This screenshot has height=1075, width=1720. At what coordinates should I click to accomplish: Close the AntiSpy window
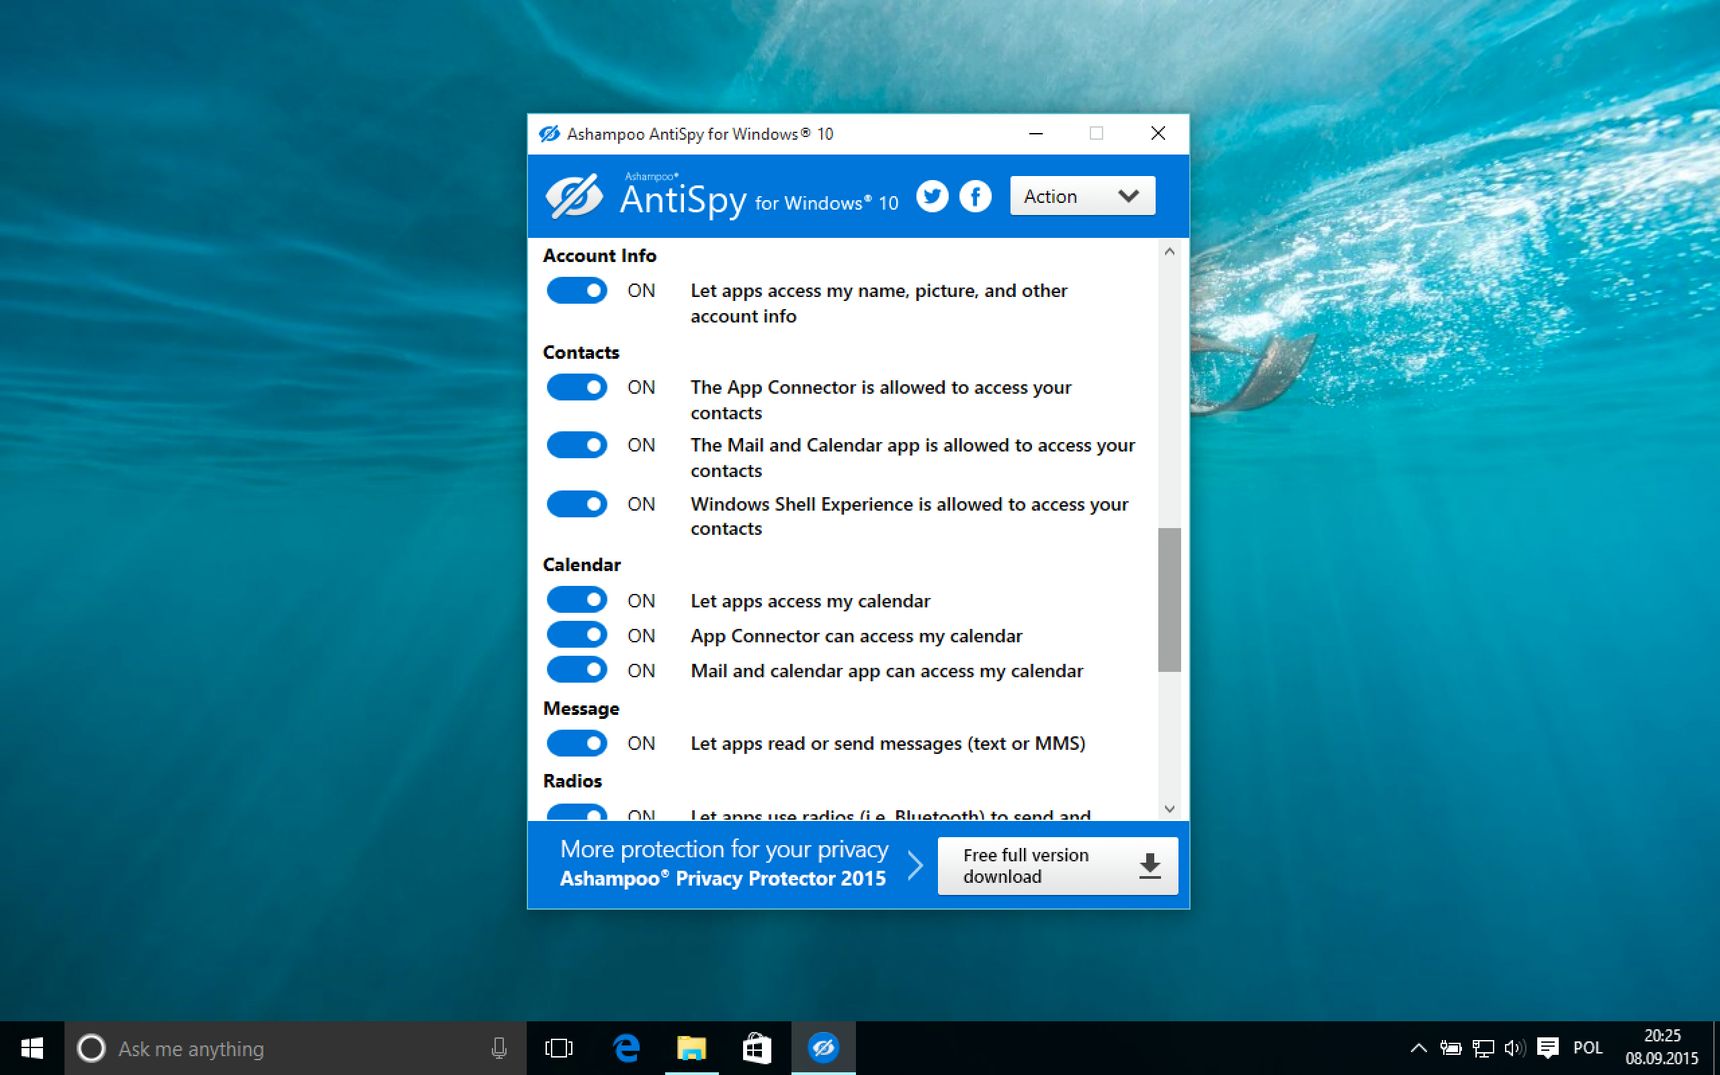click(1158, 133)
